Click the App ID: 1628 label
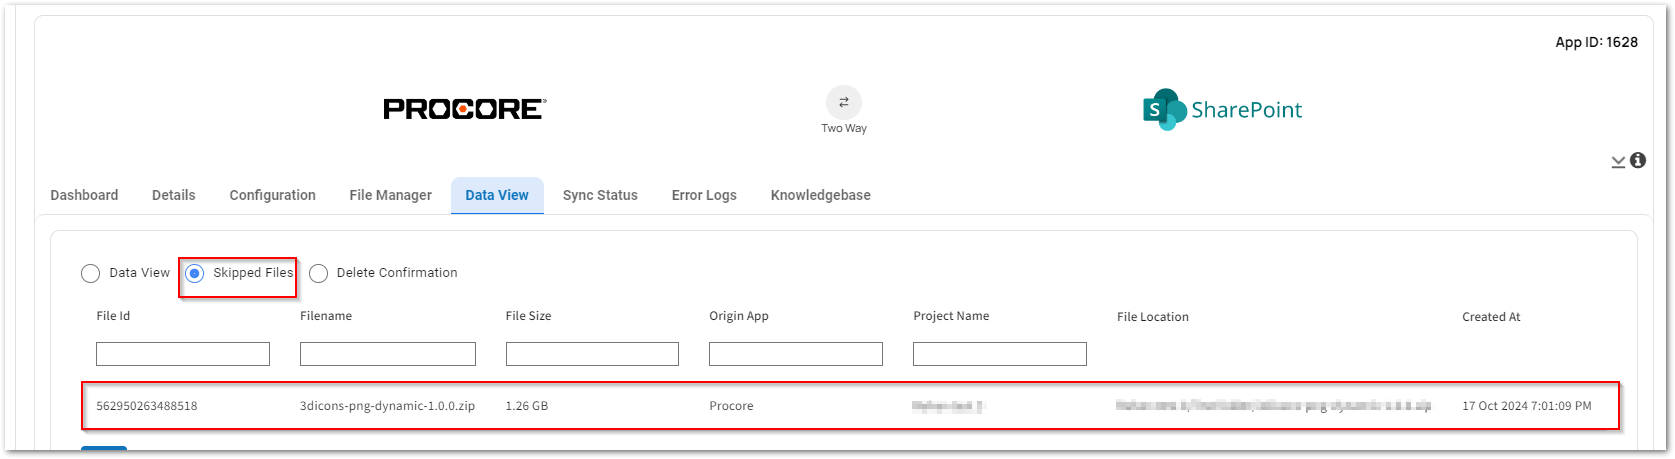Viewport: 1675px width, 459px height. click(x=1597, y=42)
